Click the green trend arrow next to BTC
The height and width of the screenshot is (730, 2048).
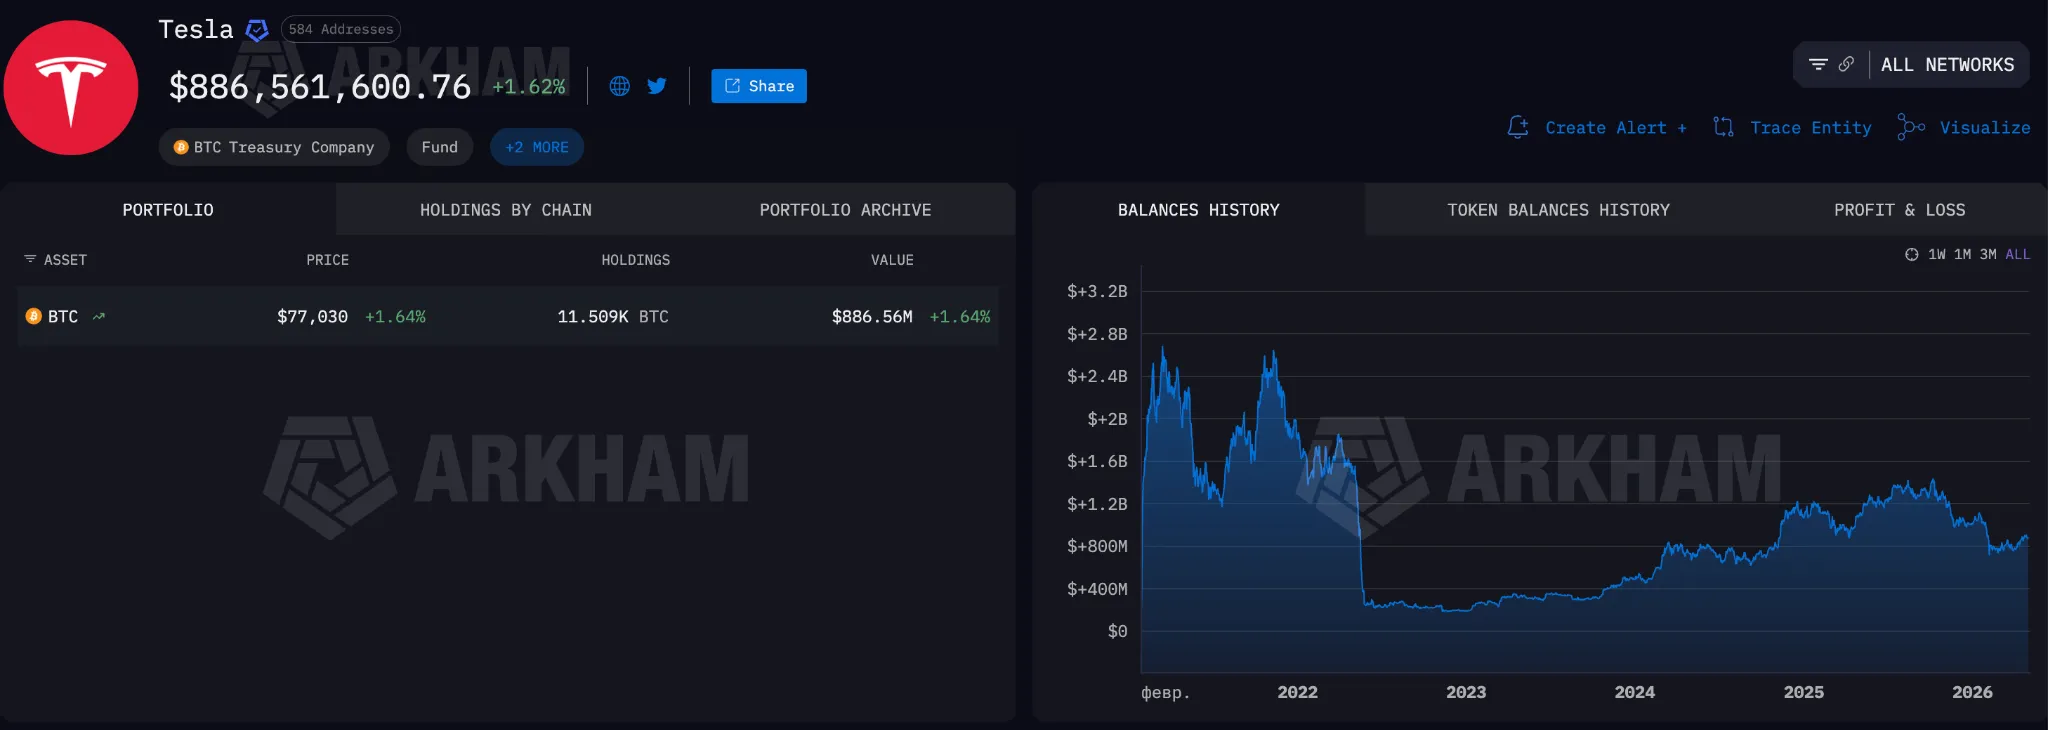99,316
